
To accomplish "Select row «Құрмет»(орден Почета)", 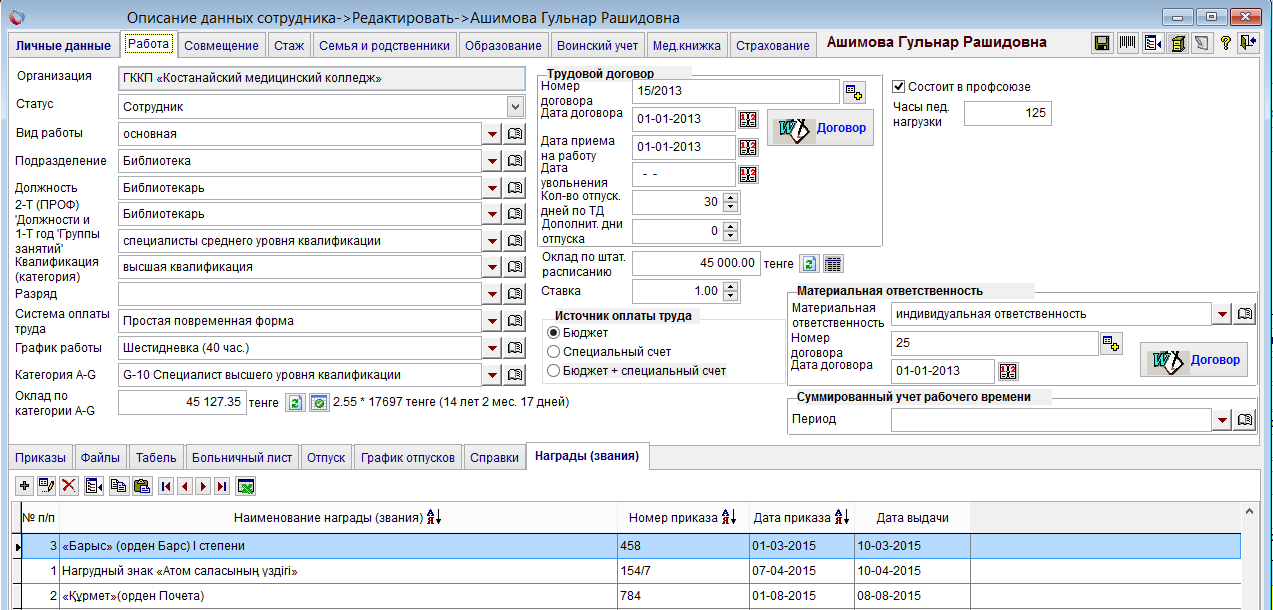I will point(631,597).
